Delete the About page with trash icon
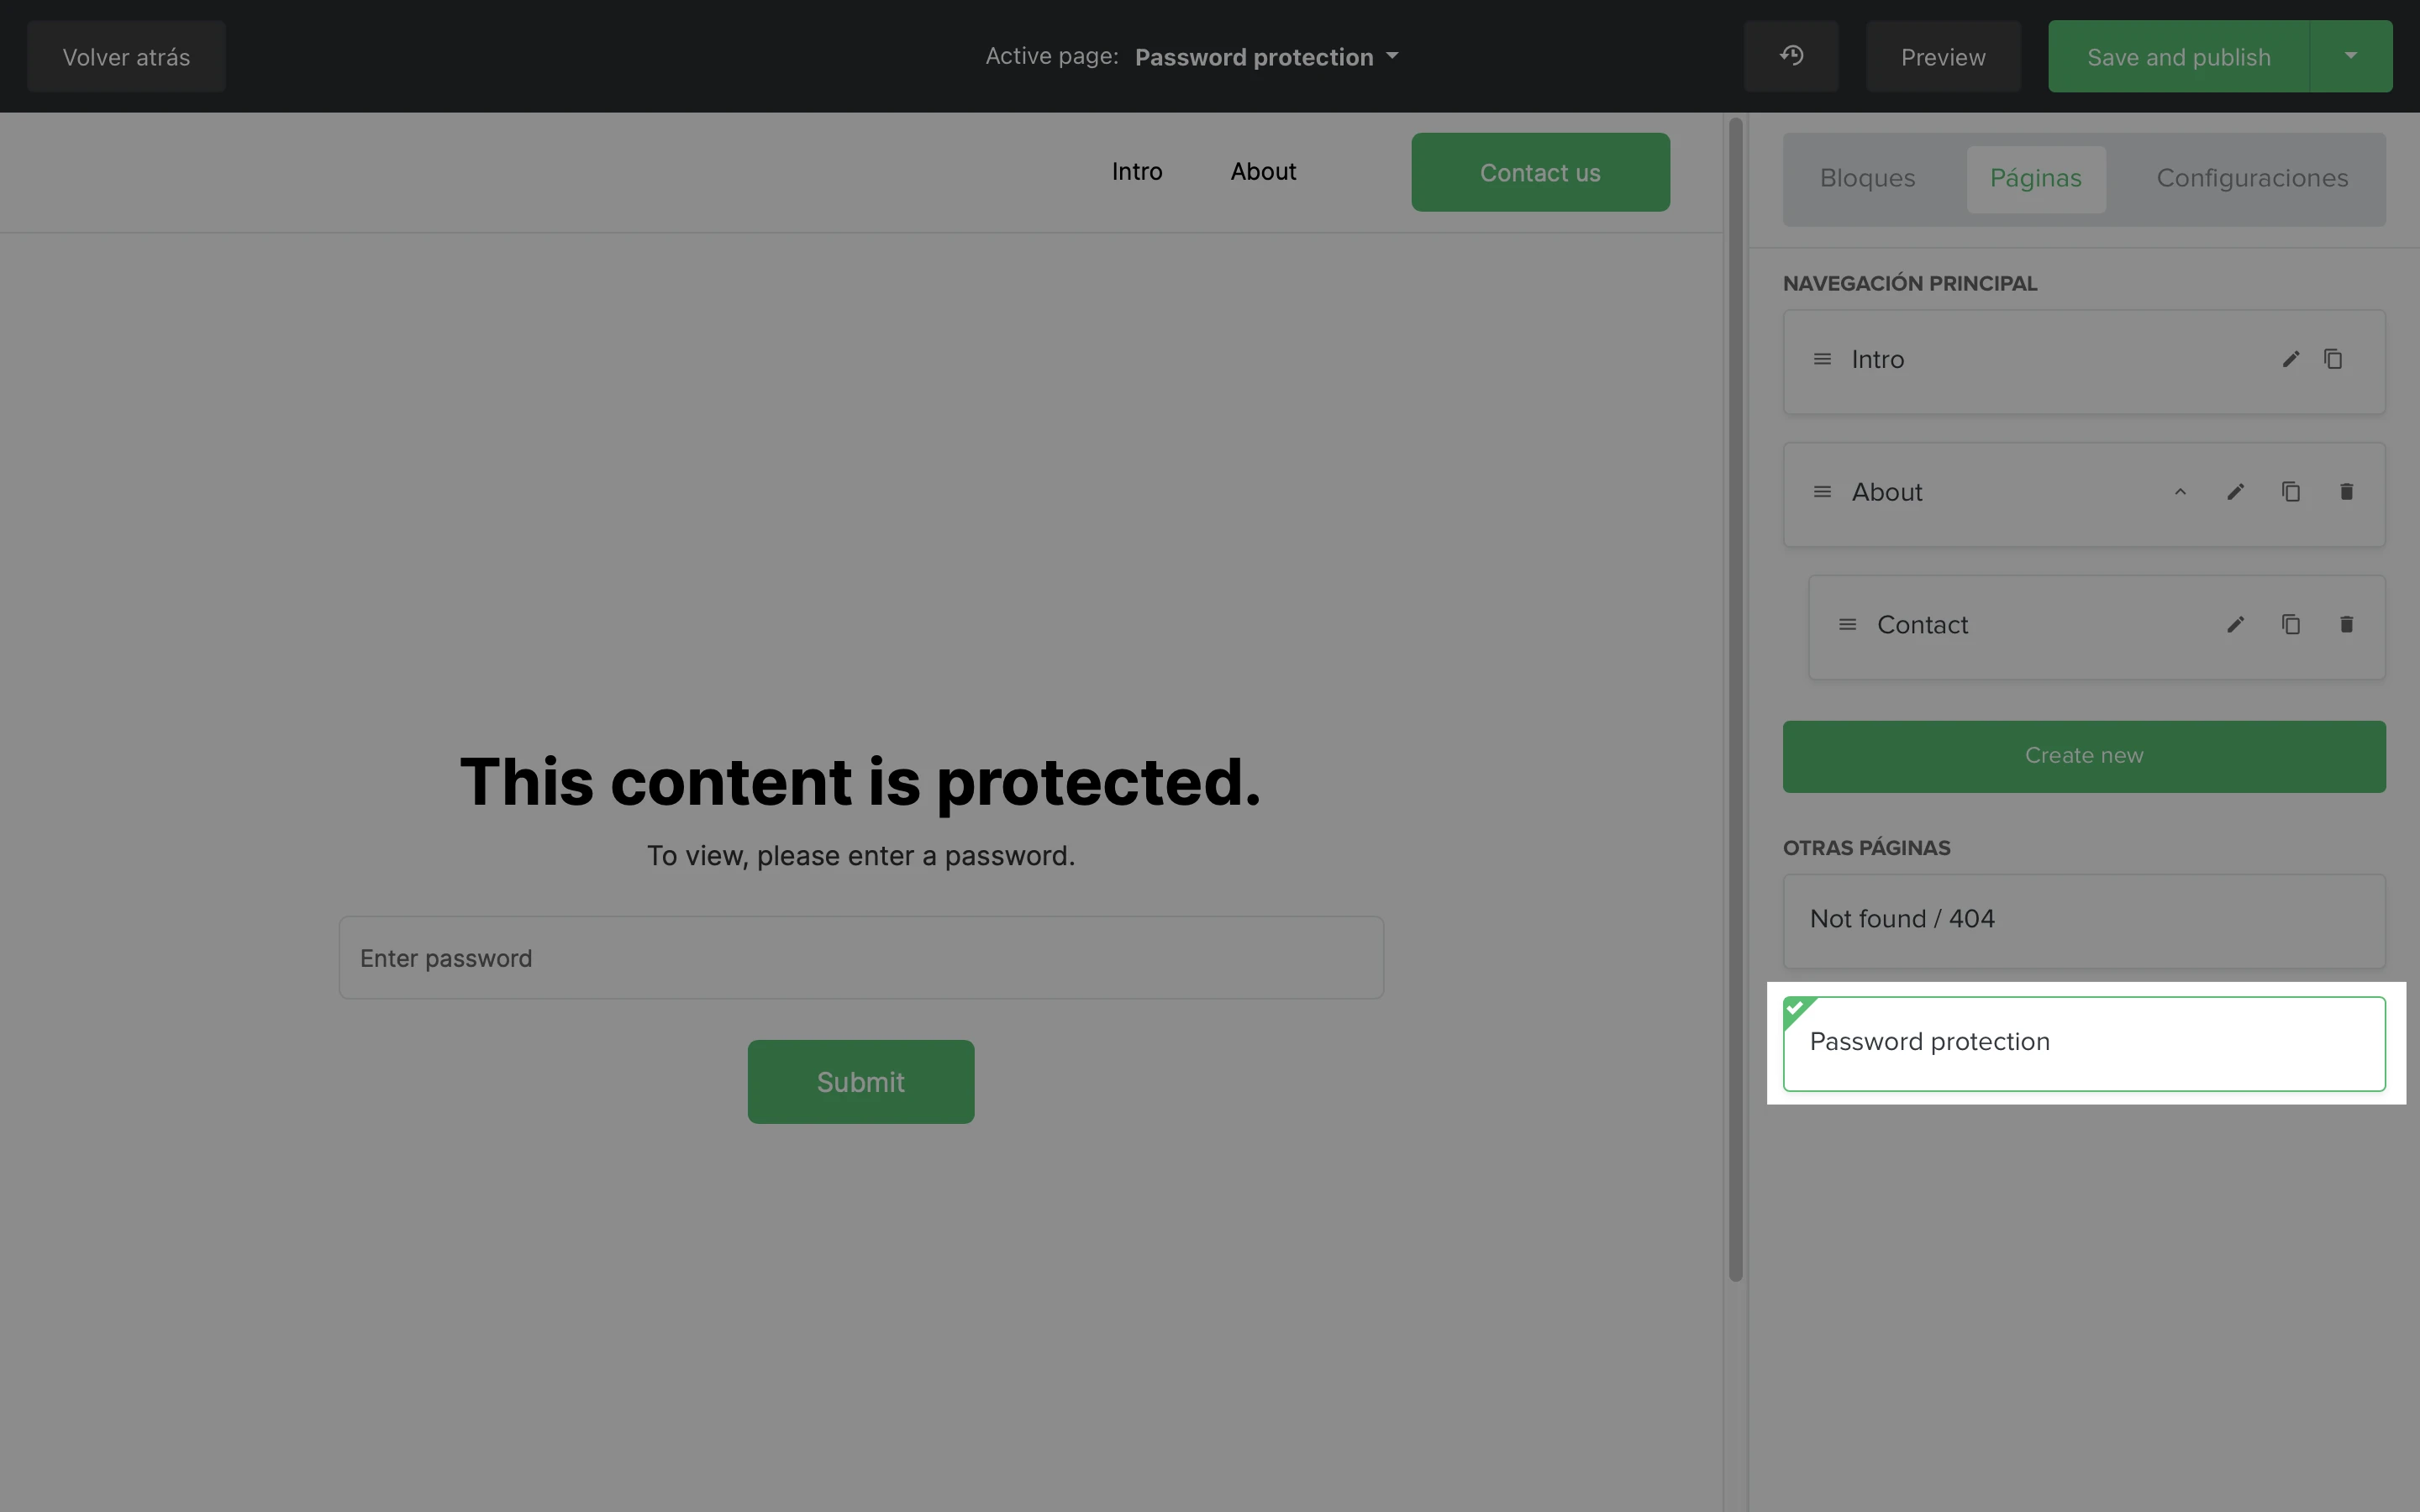The height and width of the screenshot is (1512, 2420). (x=2346, y=492)
